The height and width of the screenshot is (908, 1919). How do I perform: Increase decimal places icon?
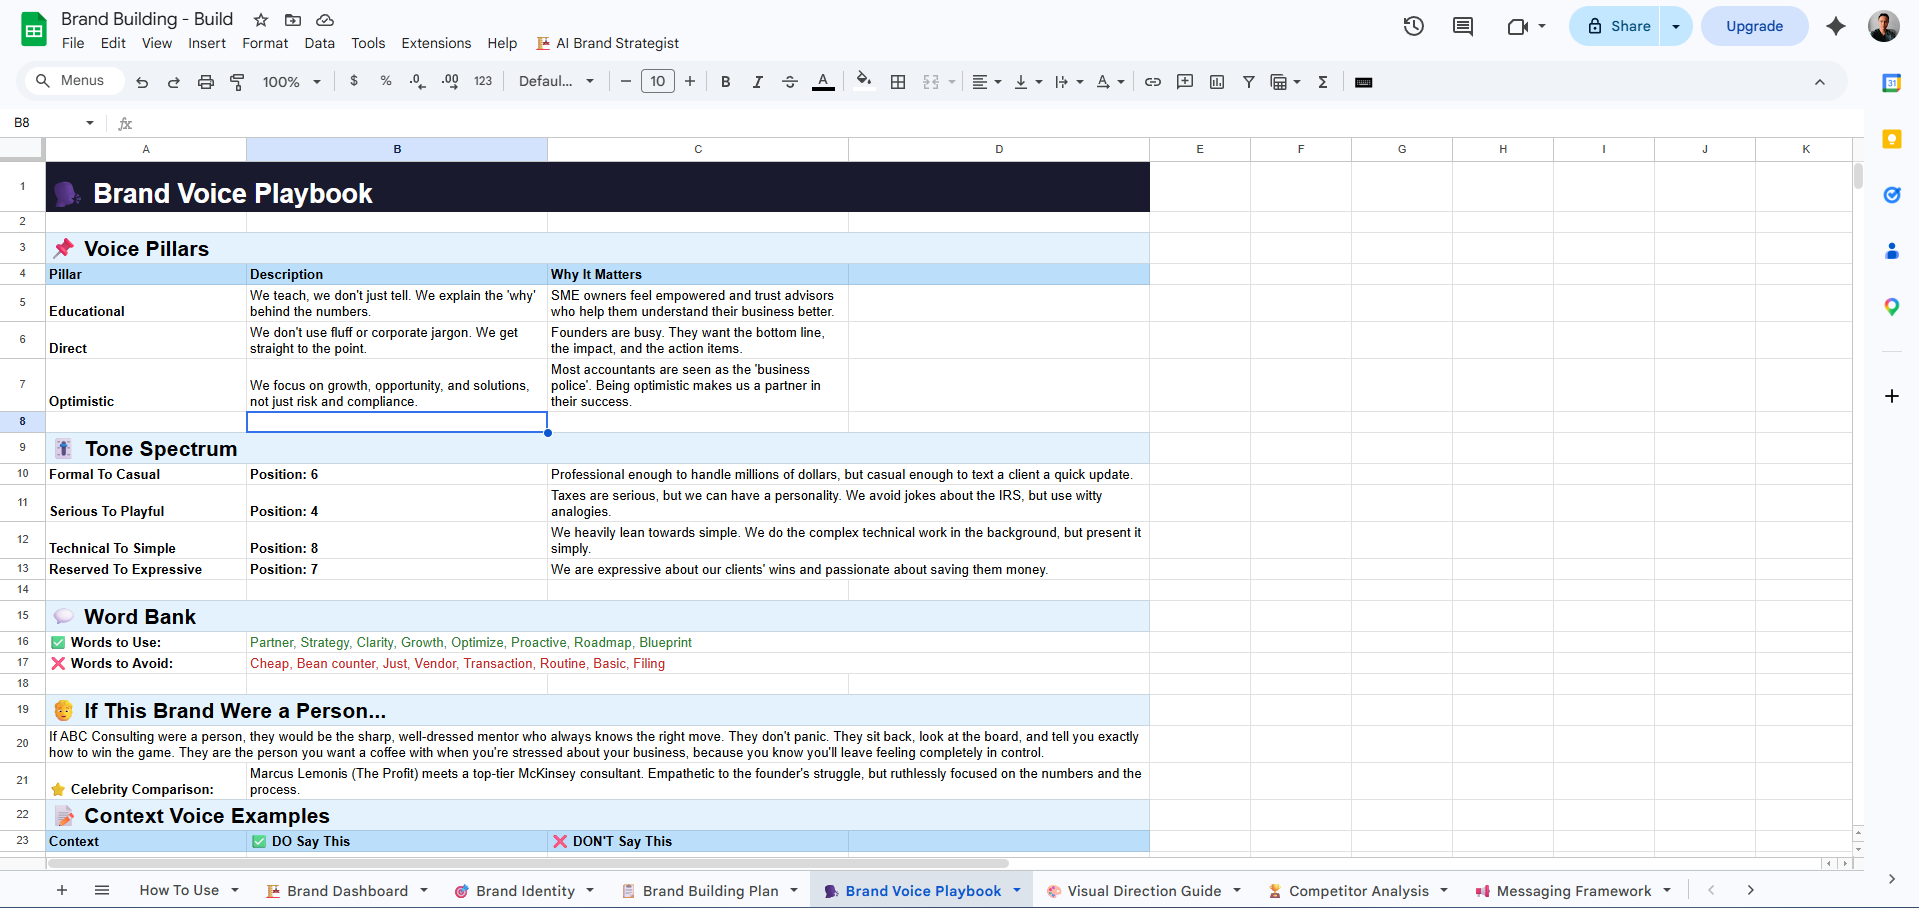(x=450, y=81)
